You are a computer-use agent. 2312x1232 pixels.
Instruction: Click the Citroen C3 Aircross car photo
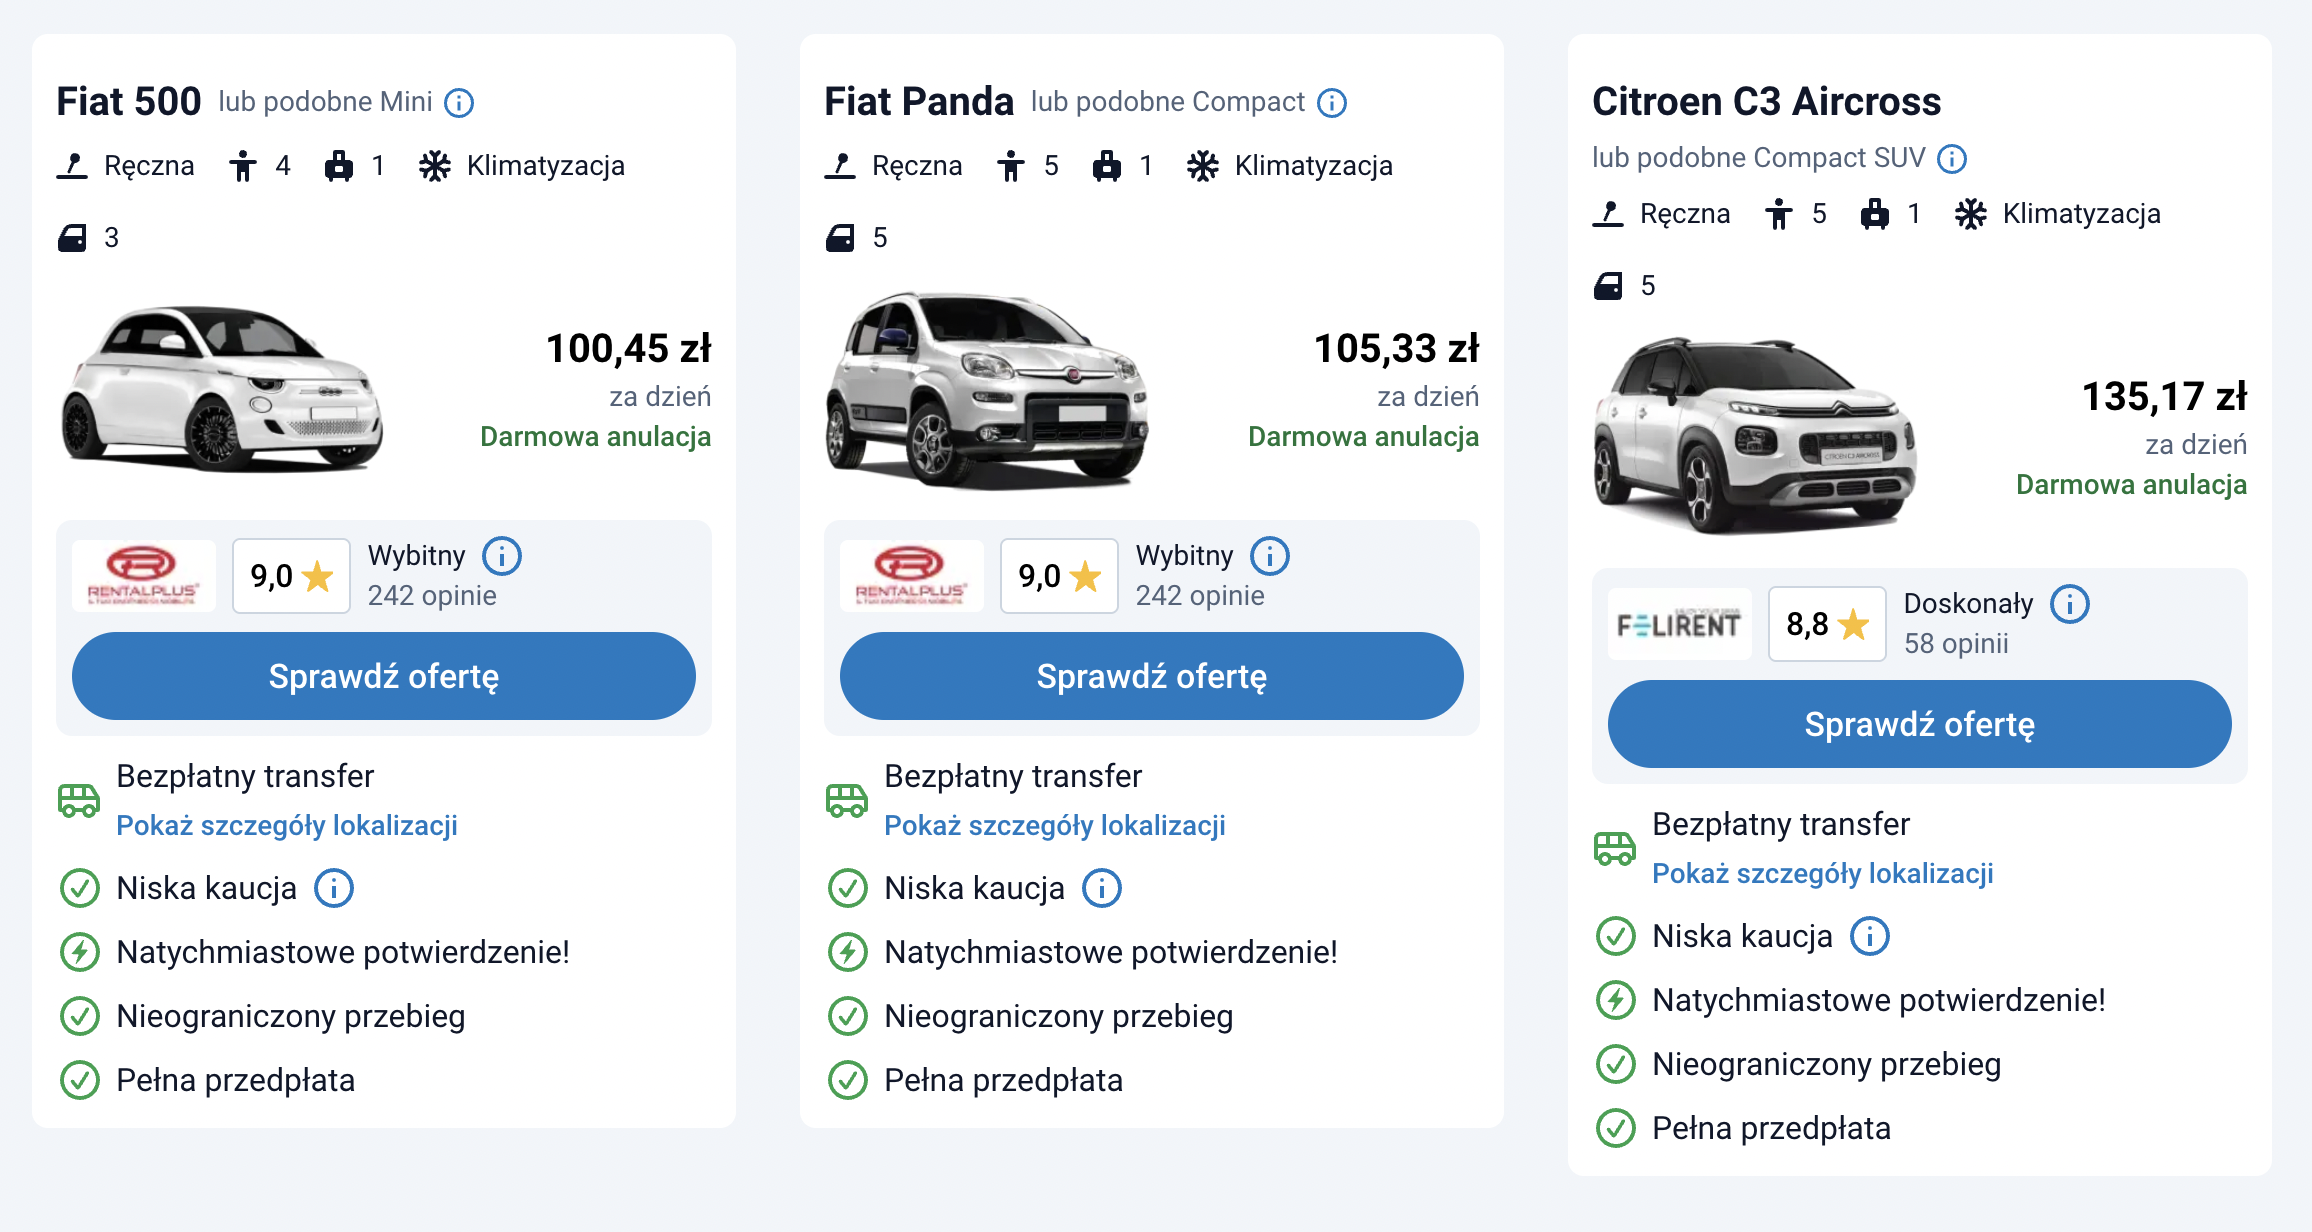click(x=1756, y=436)
